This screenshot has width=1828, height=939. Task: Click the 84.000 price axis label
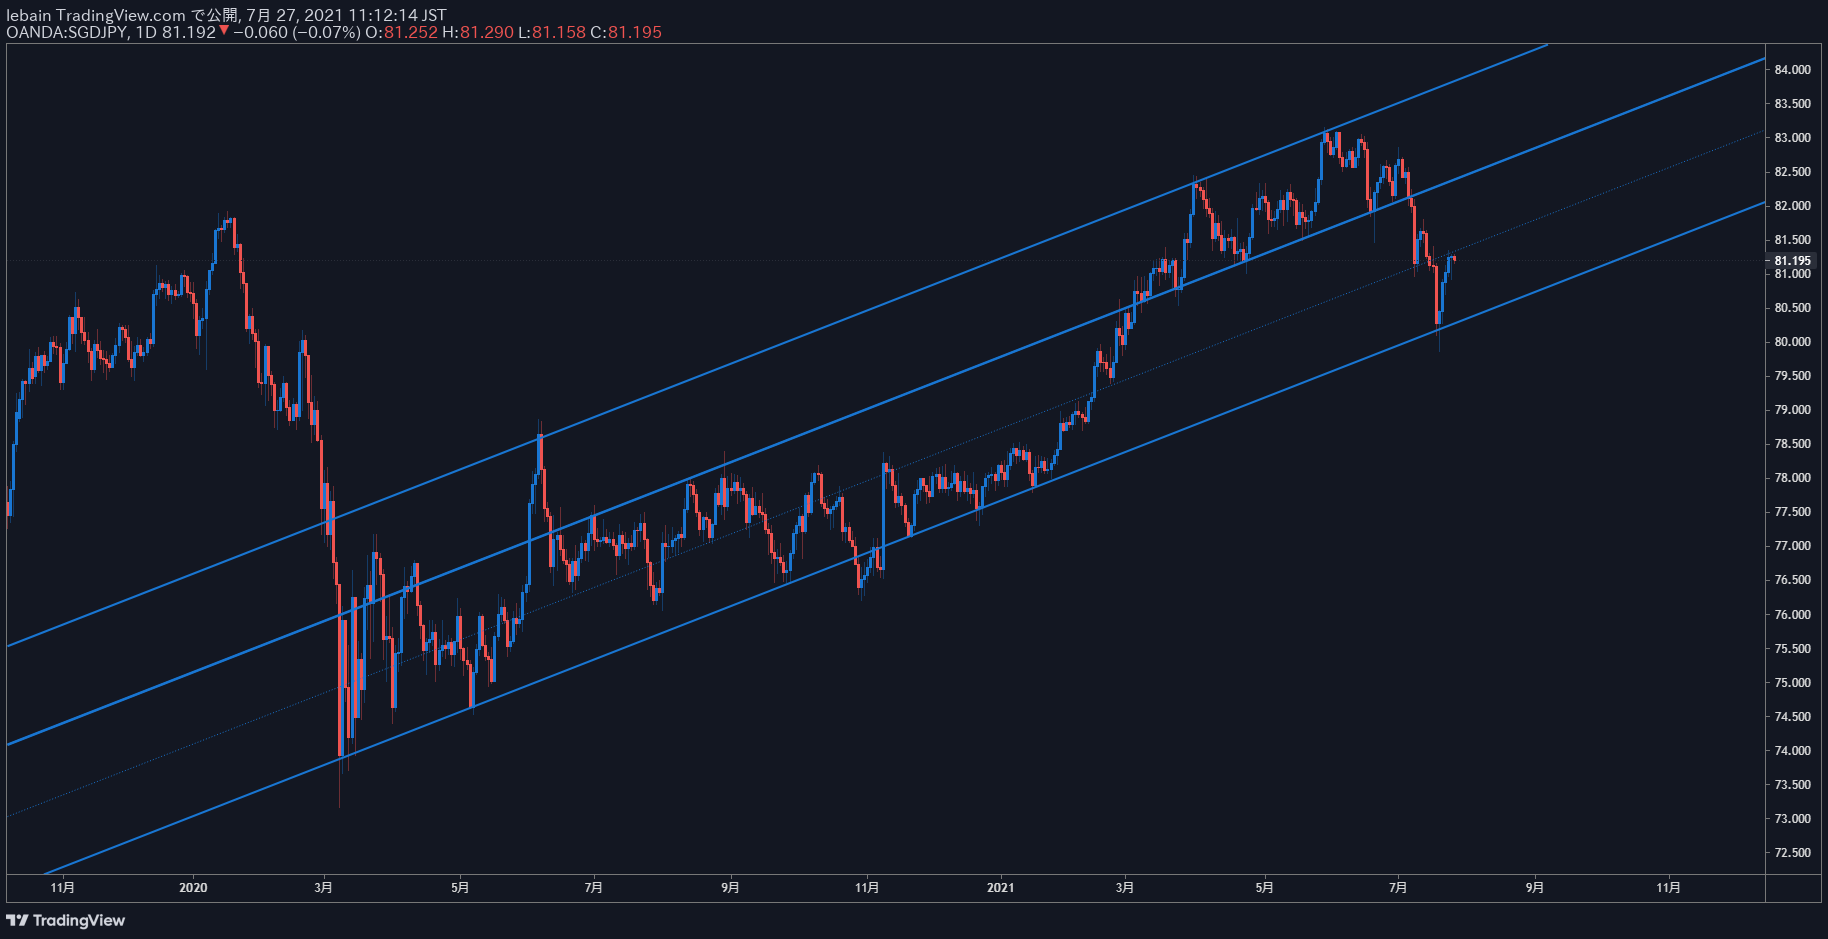click(x=1792, y=70)
